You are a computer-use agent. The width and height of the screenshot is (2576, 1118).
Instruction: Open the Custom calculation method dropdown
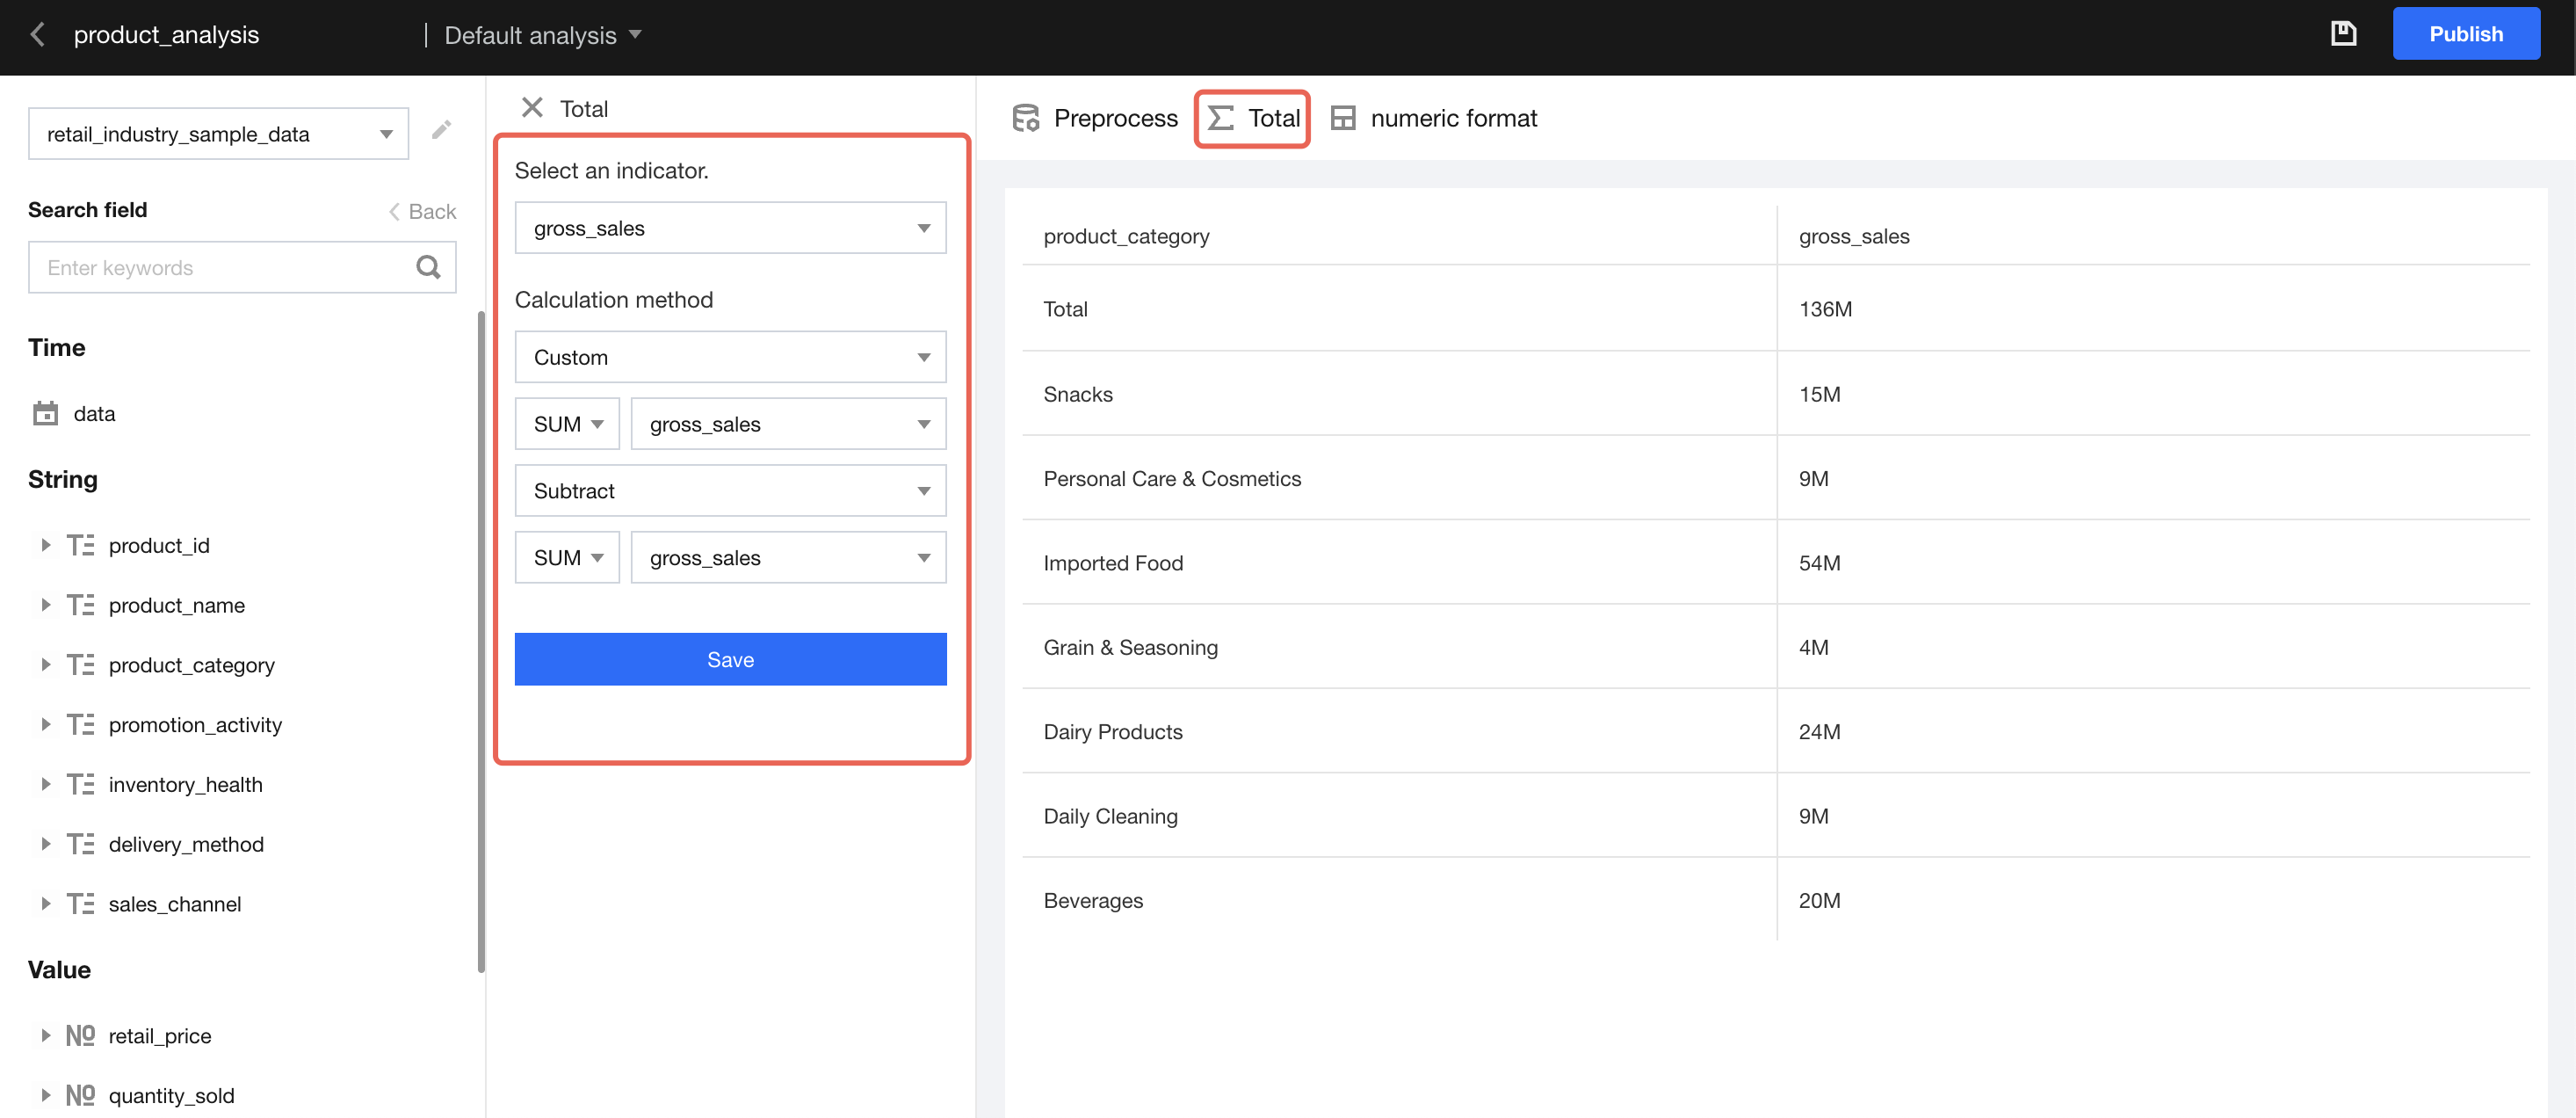tap(730, 357)
